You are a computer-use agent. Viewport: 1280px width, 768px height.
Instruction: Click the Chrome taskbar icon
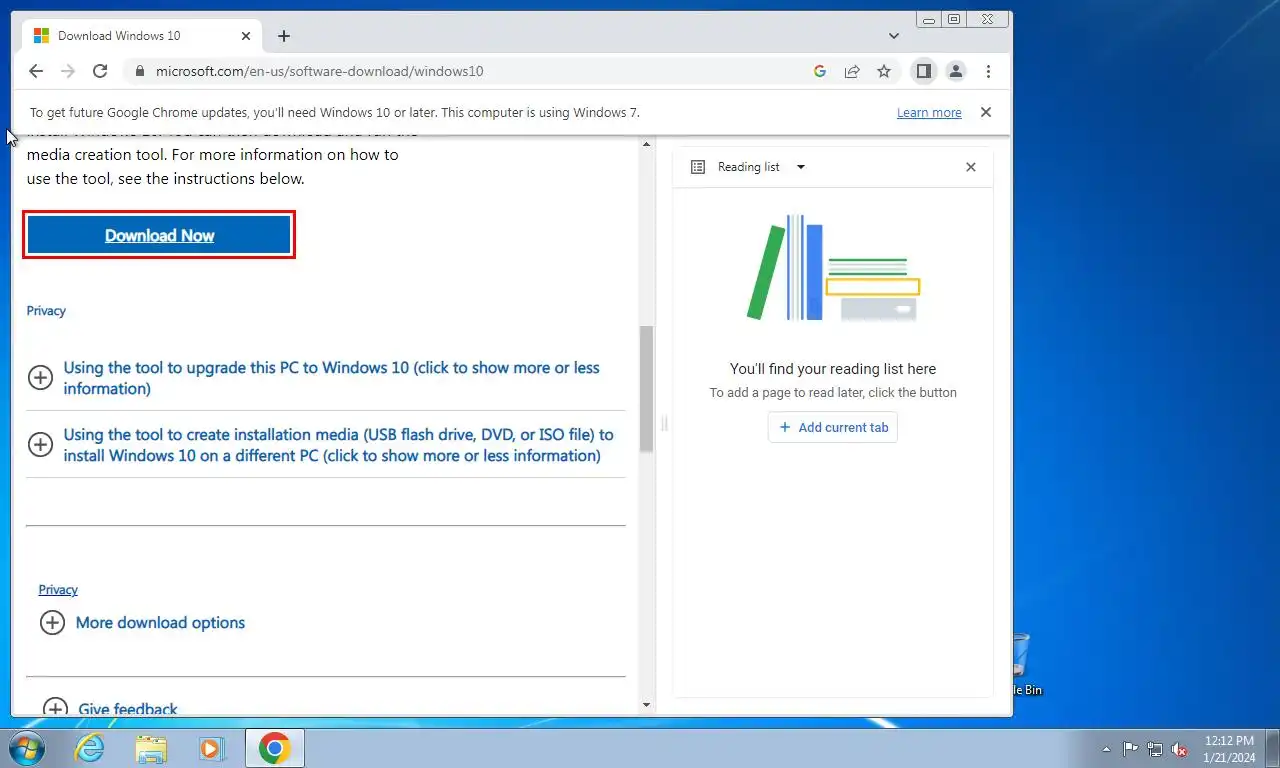[x=274, y=748]
